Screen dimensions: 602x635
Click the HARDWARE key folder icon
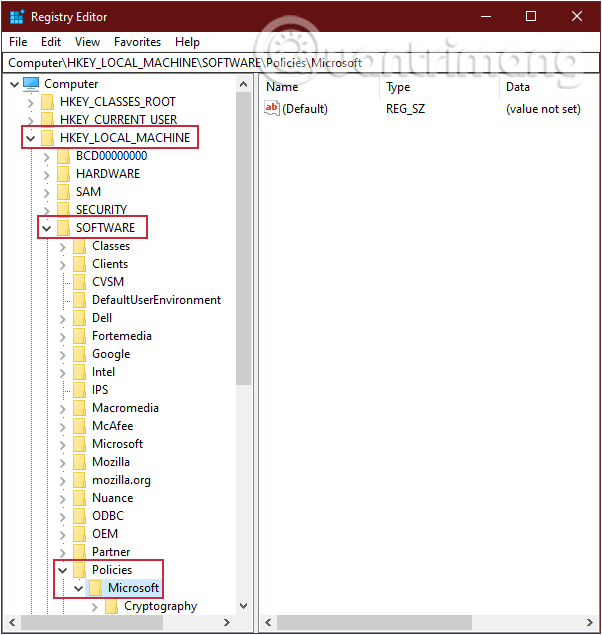point(64,174)
